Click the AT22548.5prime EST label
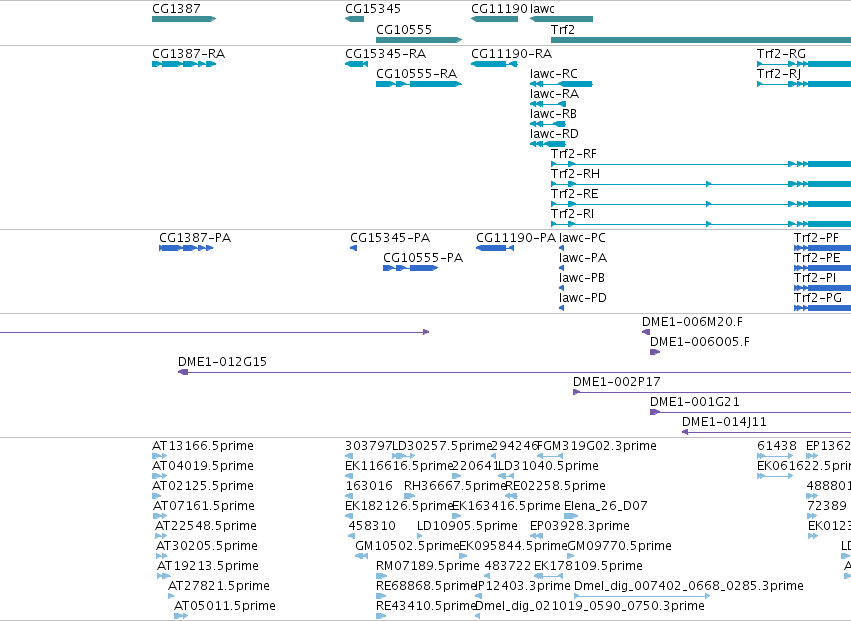The width and height of the screenshot is (851, 621). [206, 527]
